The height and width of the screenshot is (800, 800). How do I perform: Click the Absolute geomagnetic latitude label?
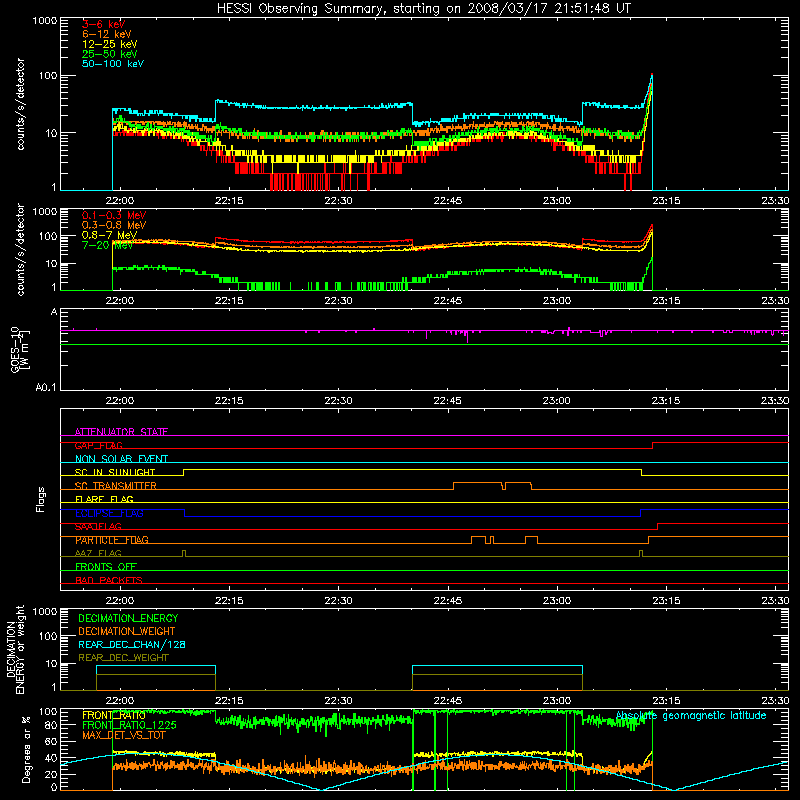pyautogui.click(x=691, y=716)
